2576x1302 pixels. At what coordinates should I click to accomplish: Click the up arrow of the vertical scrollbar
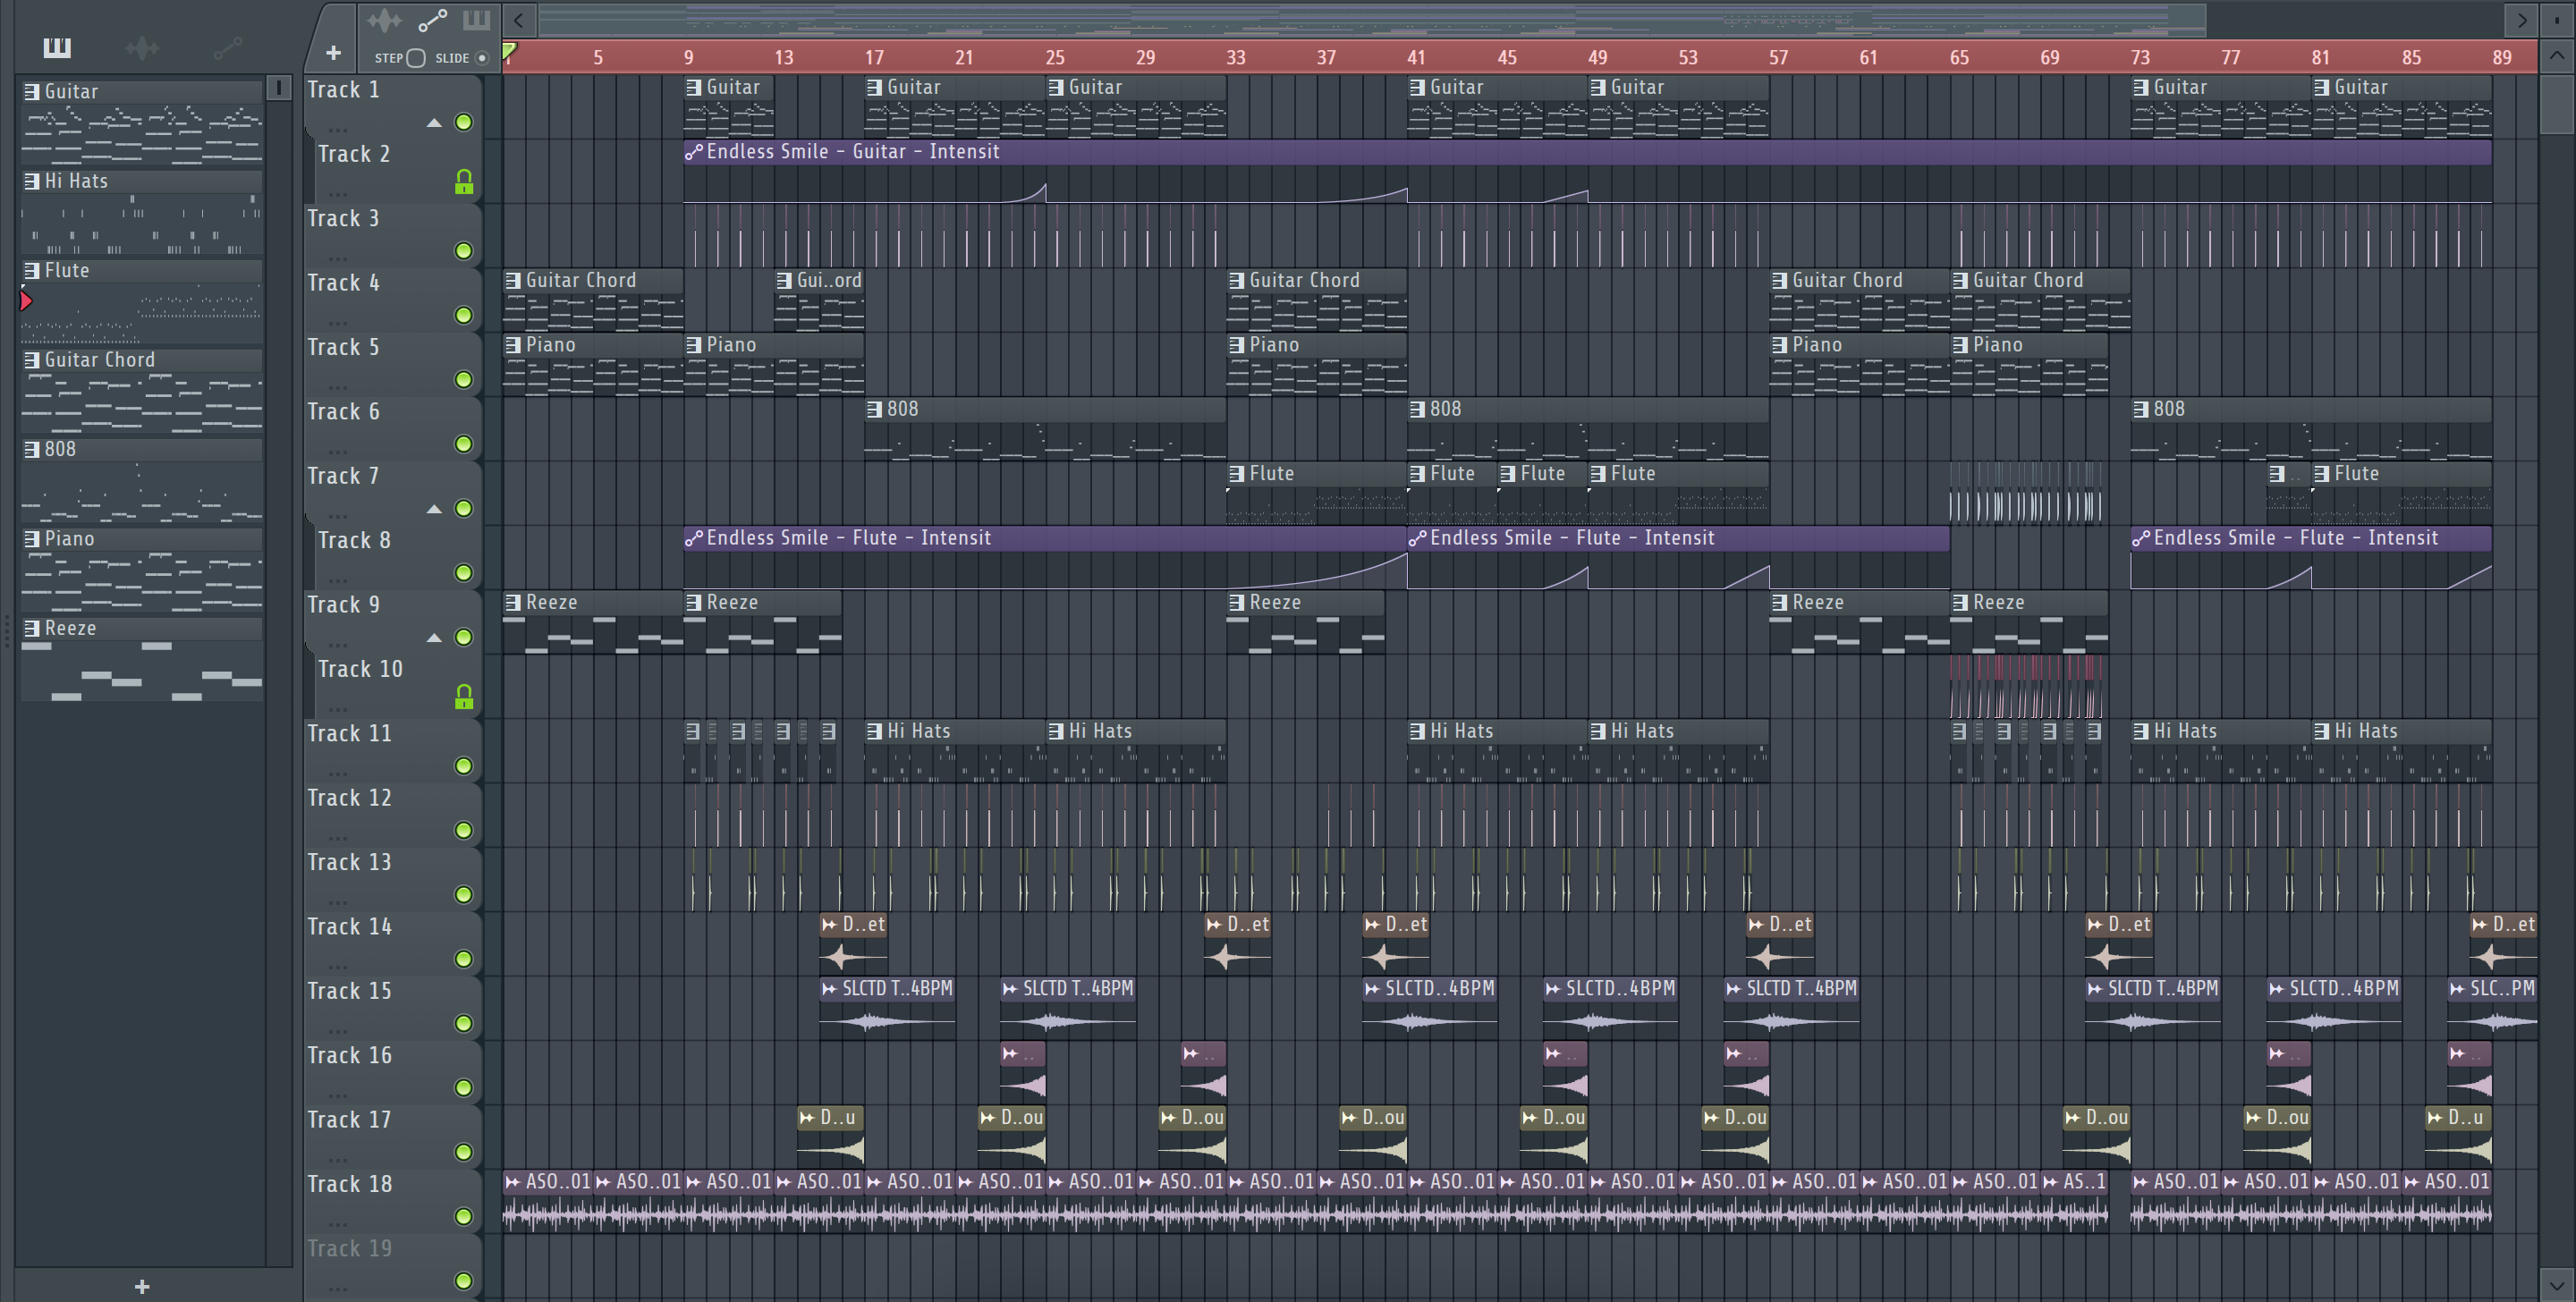[2556, 55]
